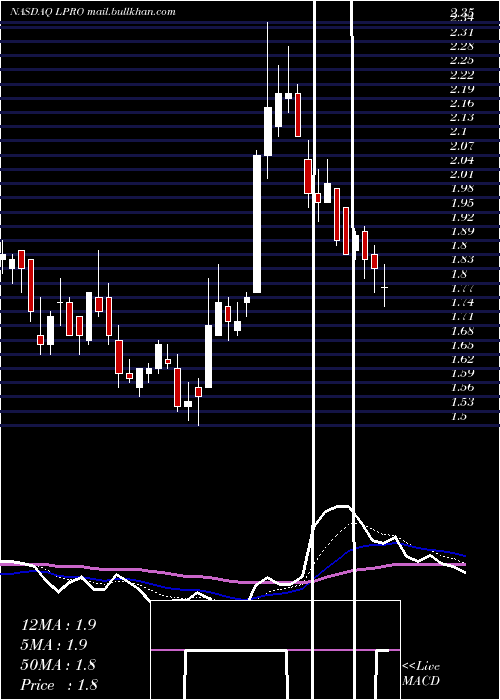Select the 2.31 price axis label

[x=462, y=32]
